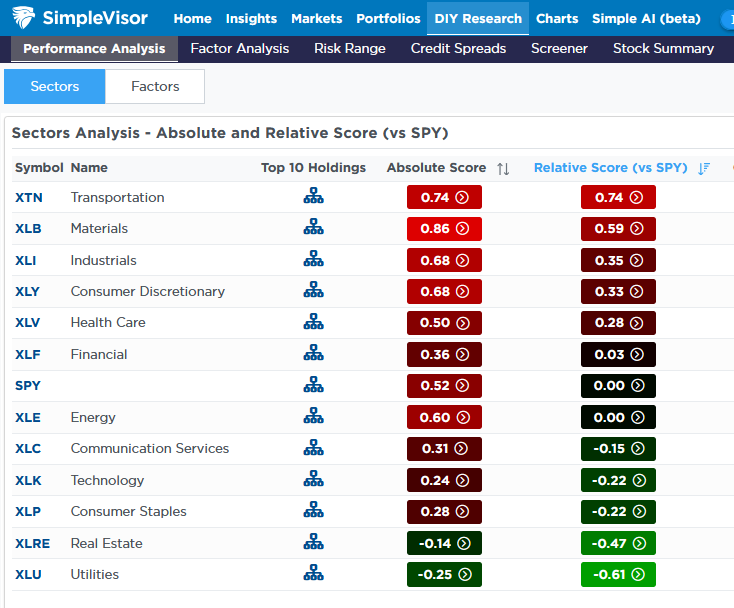734x608 pixels.
Task: Open the Factor Analysis tab
Action: point(239,48)
